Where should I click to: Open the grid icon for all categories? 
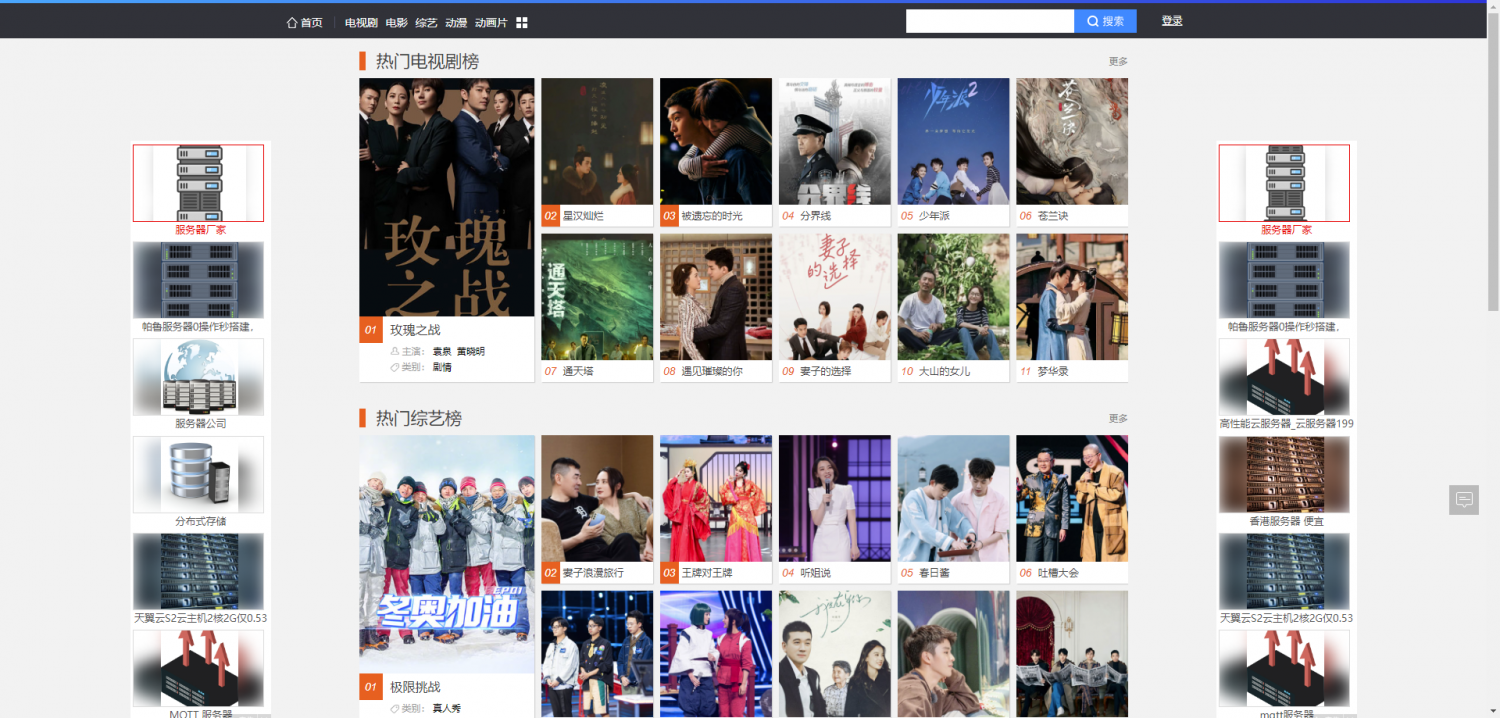coord(522,22)
